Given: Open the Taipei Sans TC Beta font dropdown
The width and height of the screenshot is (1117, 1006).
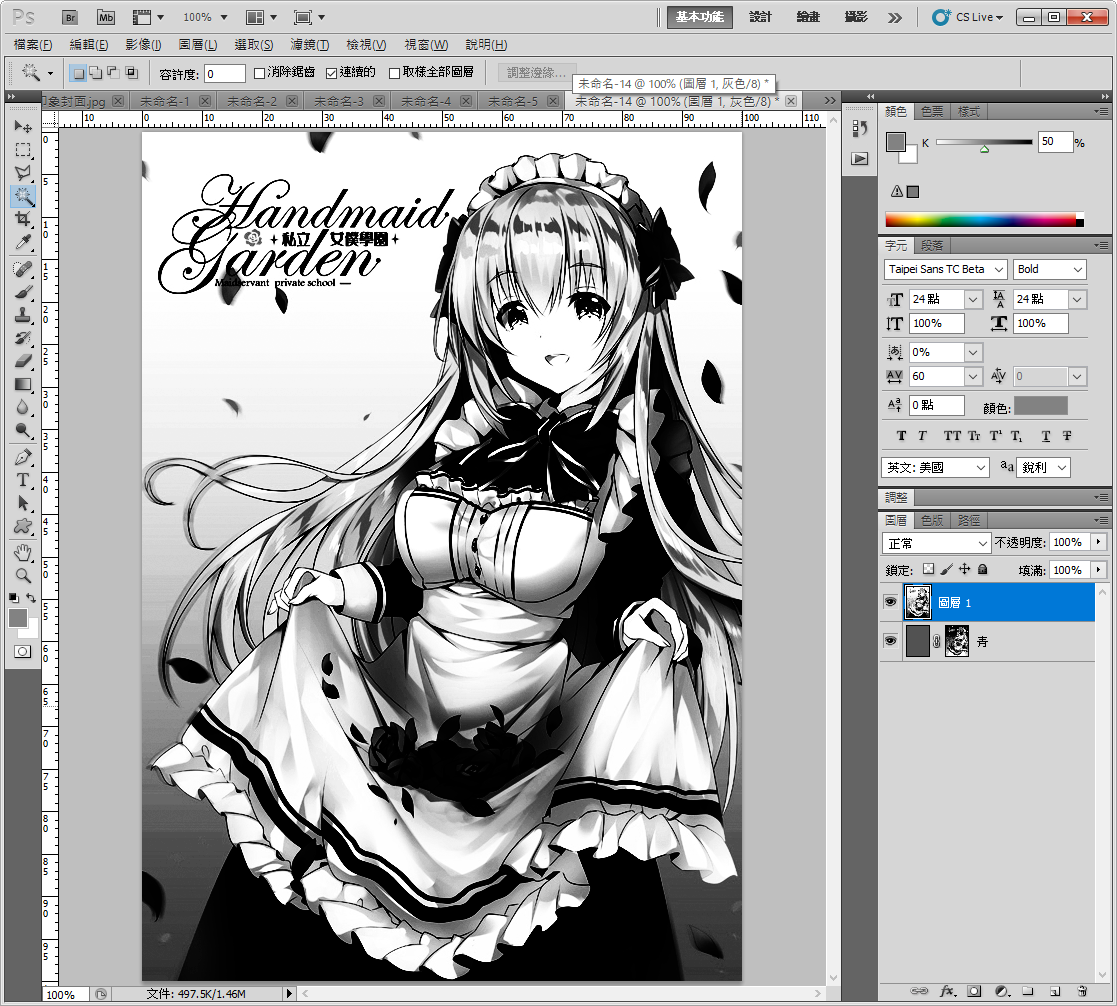Looking at the screenshot, I should point(945,269).
